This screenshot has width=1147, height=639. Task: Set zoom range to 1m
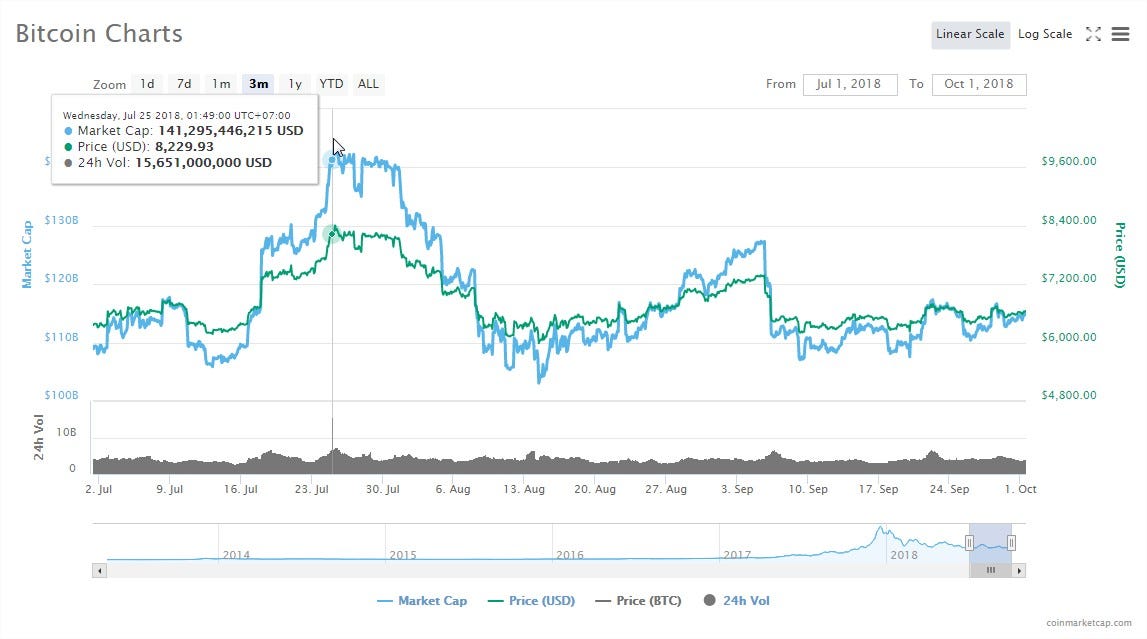tap(221, 84)
